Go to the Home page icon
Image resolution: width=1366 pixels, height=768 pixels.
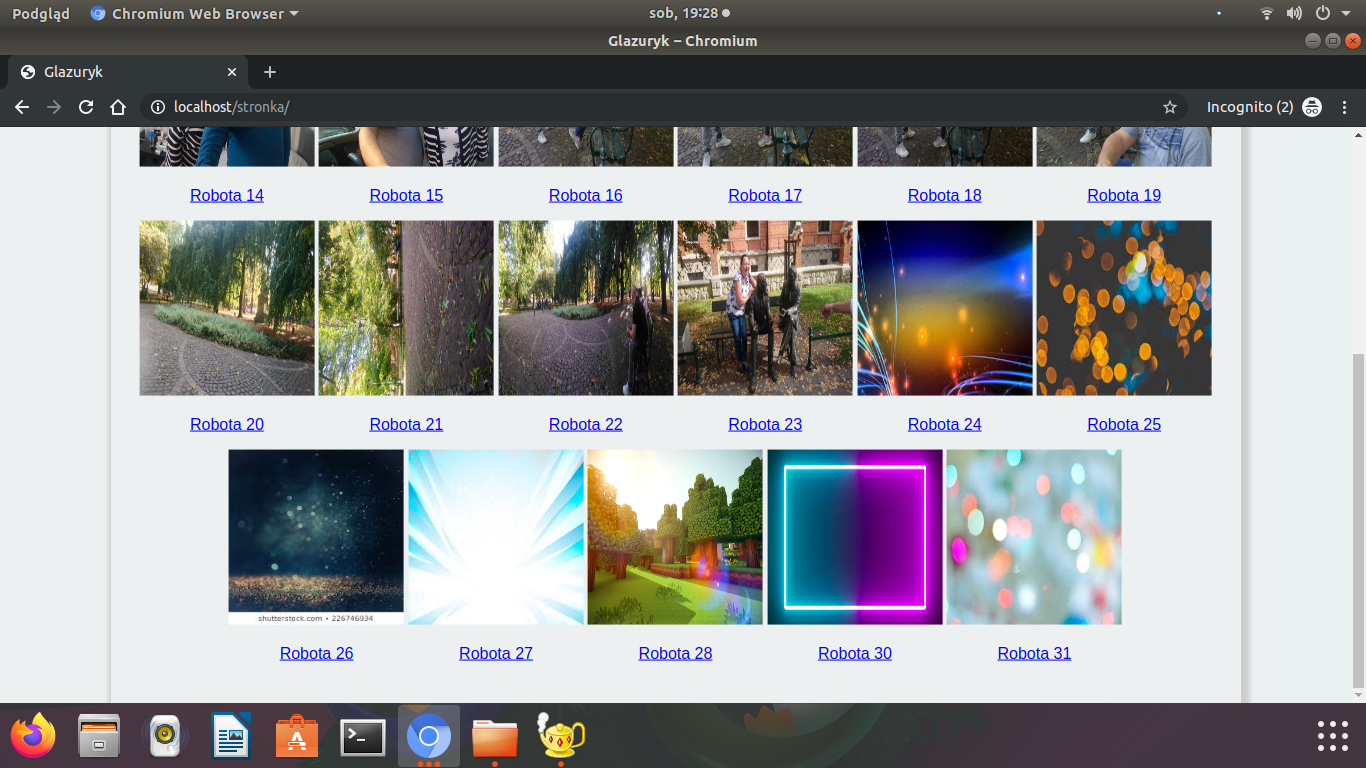[118, 107]
